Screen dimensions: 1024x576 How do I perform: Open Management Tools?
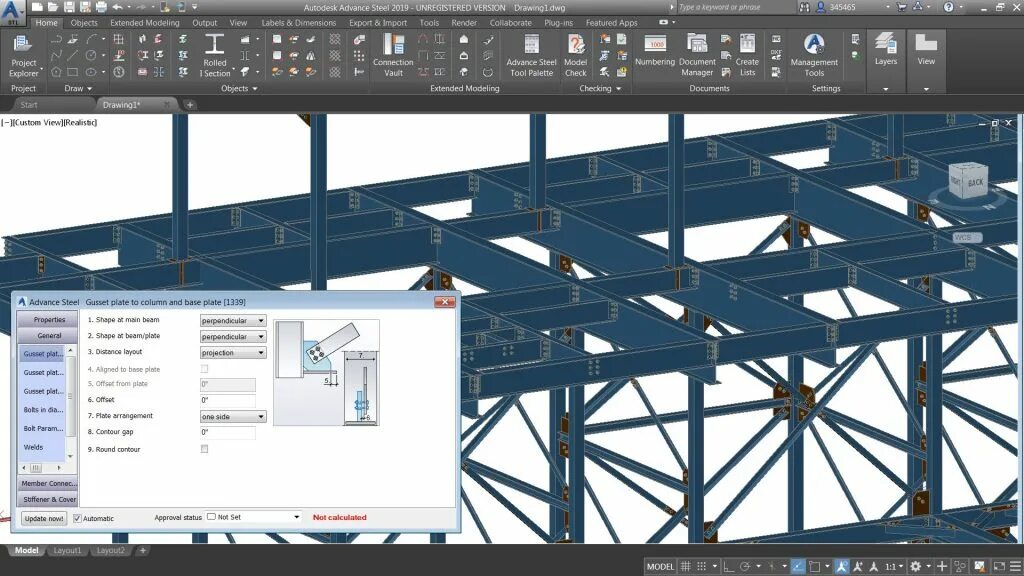814,56
